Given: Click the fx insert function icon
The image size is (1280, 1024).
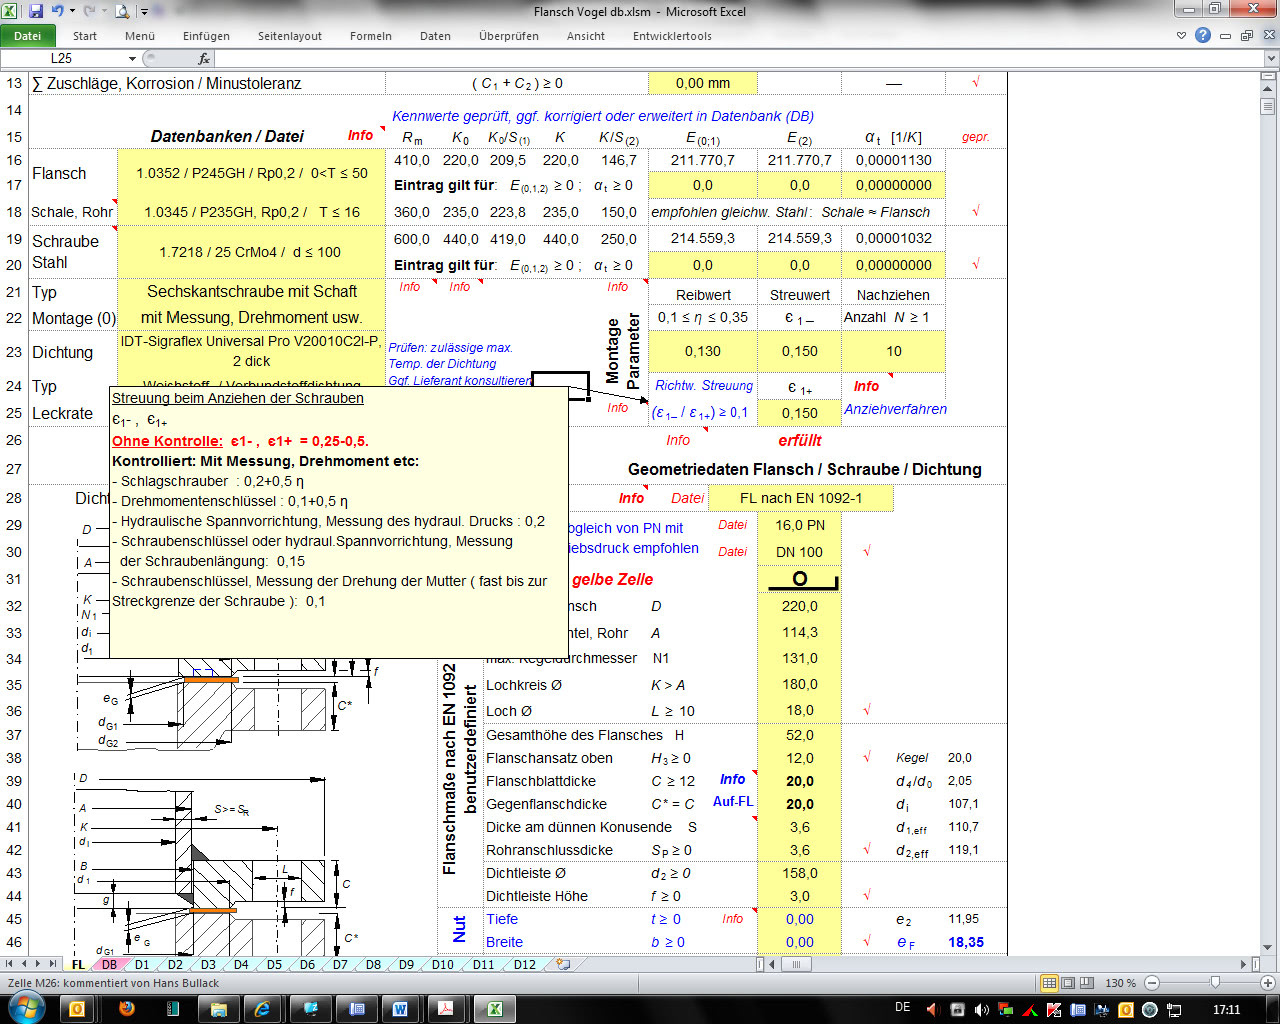Looking at the screenshot, I should [204, 59].
